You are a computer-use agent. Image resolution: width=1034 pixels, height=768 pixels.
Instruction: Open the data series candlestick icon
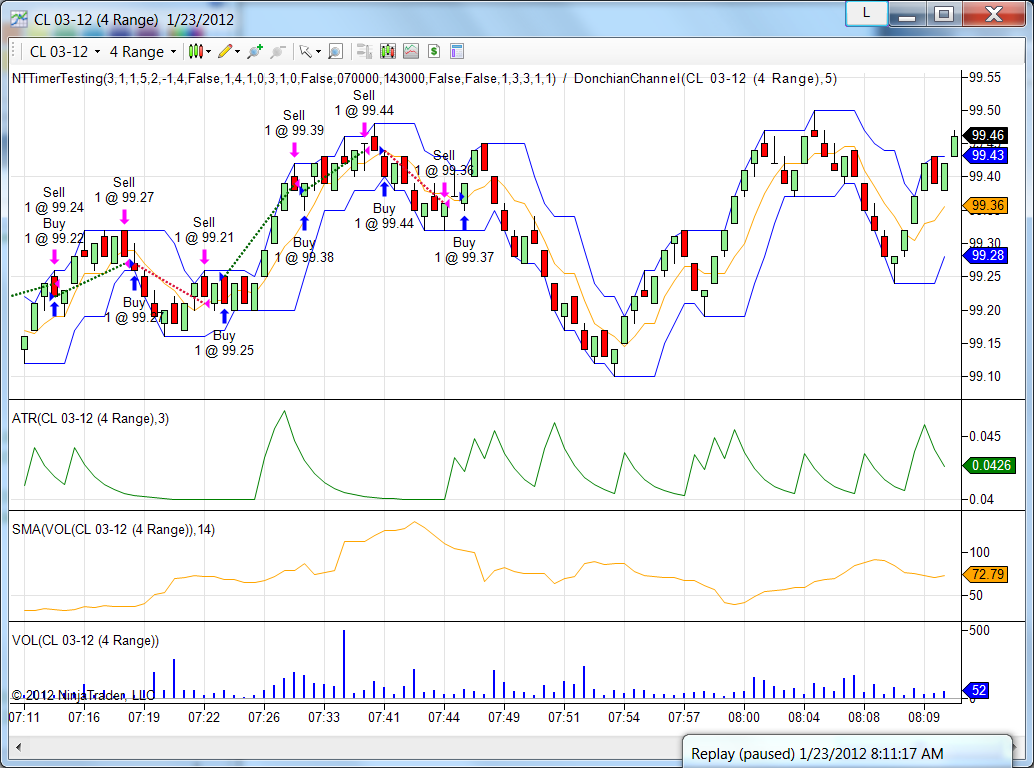click(388, 51)
